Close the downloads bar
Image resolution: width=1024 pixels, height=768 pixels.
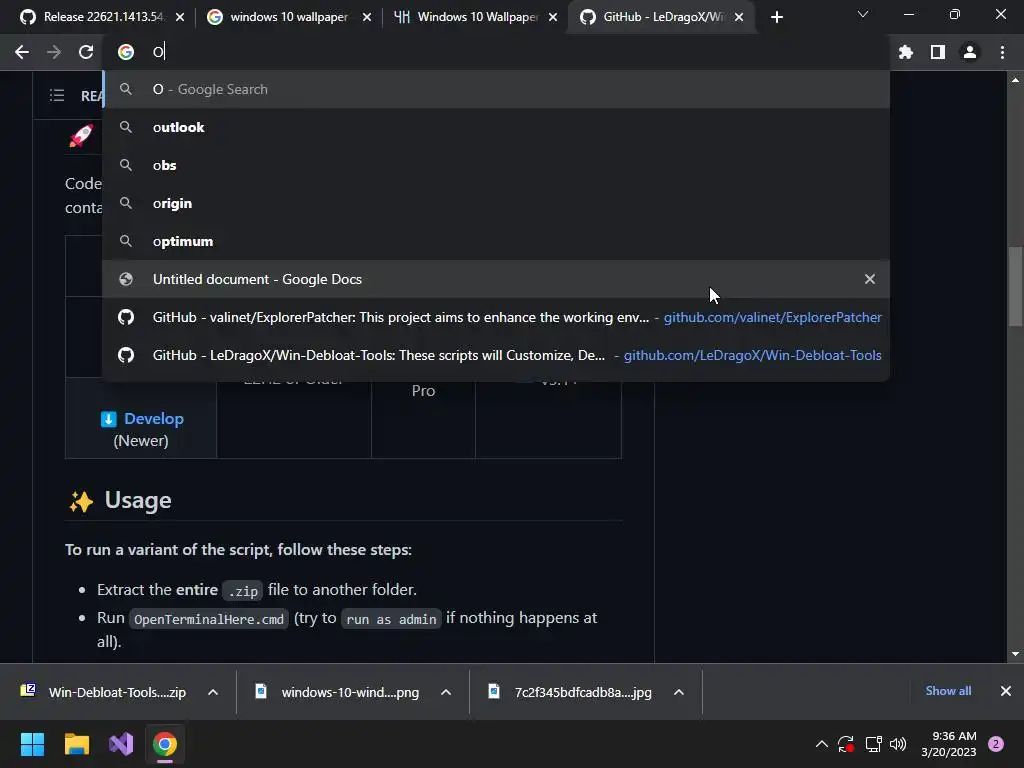[1006, 691]
